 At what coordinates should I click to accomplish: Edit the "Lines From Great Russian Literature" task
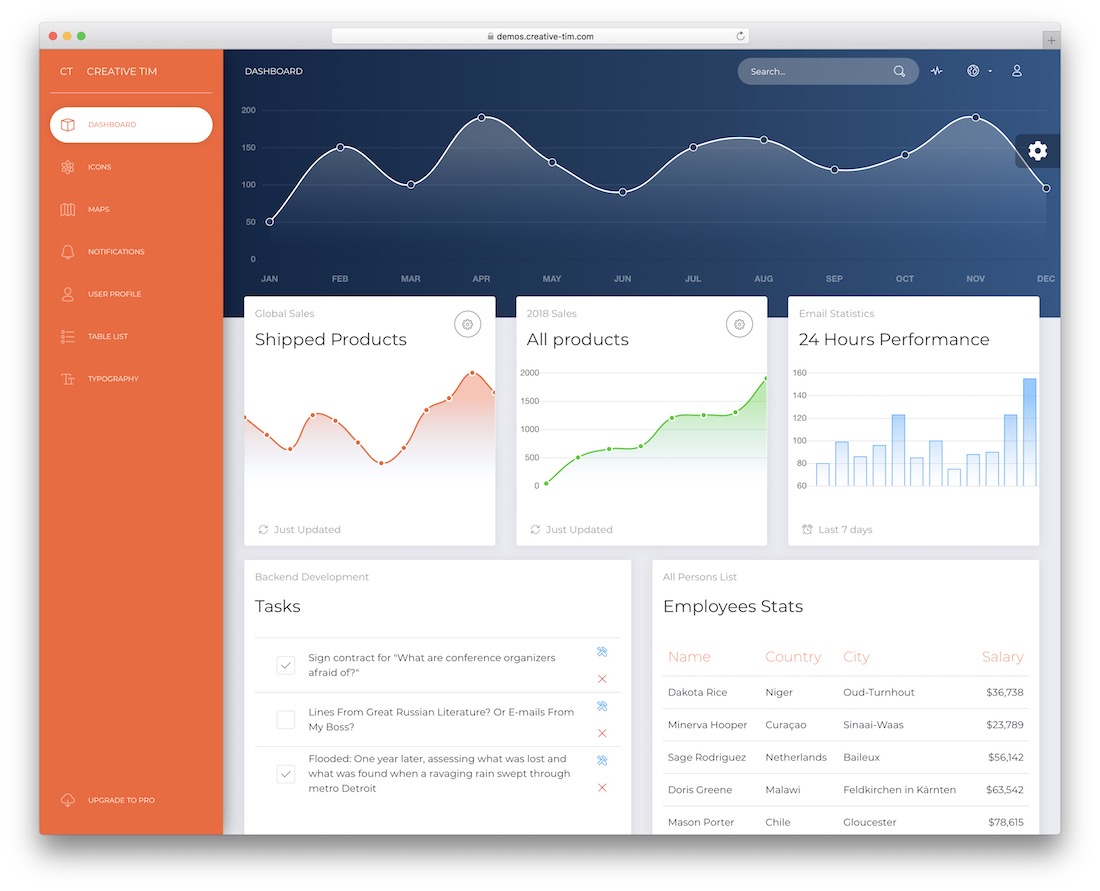602,706
